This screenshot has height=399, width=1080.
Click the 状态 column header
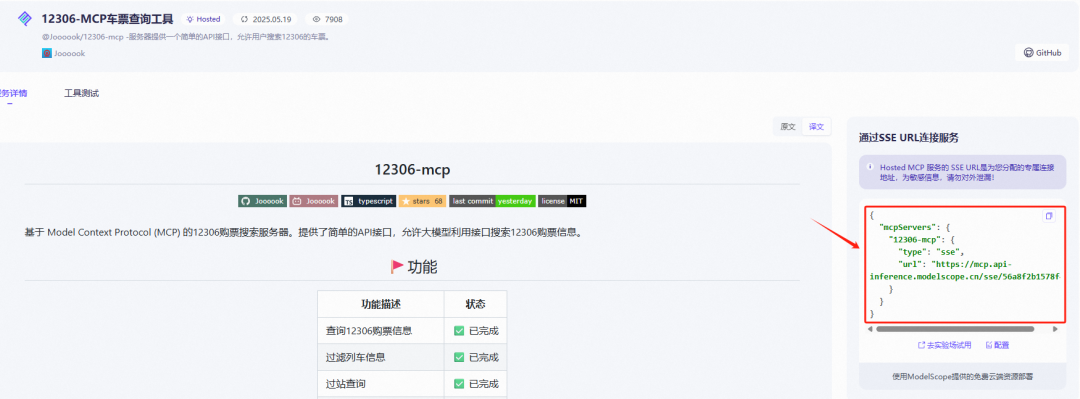click(x=475, y=304)
